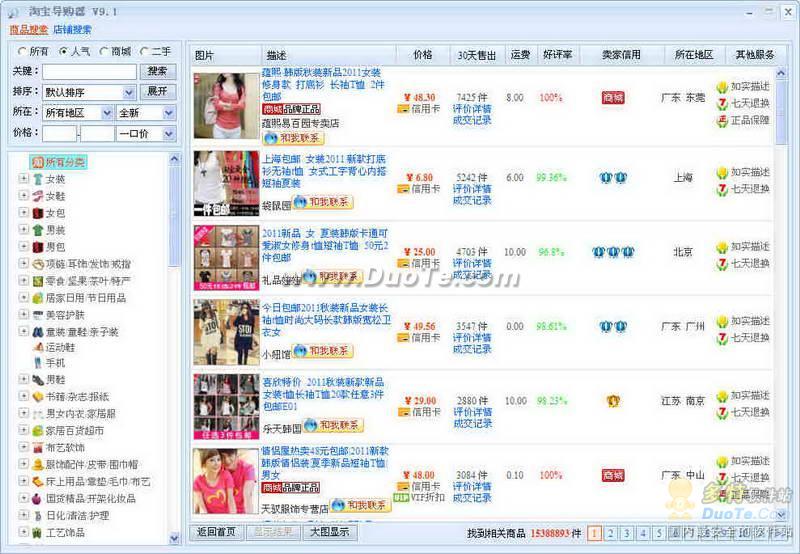This screenshot has height=554, width=800.
Task: Open the 默认排序 sort dropdown
Action: pyautogui.click(x=89, y=92)
